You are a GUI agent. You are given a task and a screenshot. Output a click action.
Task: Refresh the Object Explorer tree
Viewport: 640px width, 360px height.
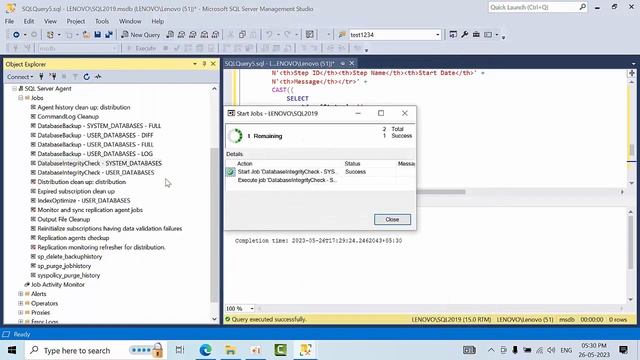(x=87, y=76)
